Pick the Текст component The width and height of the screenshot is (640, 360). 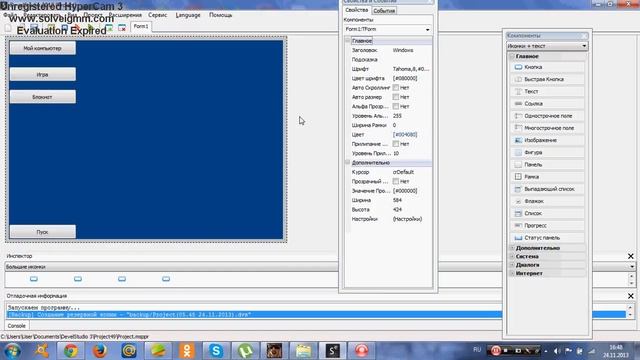pos(547,91)
